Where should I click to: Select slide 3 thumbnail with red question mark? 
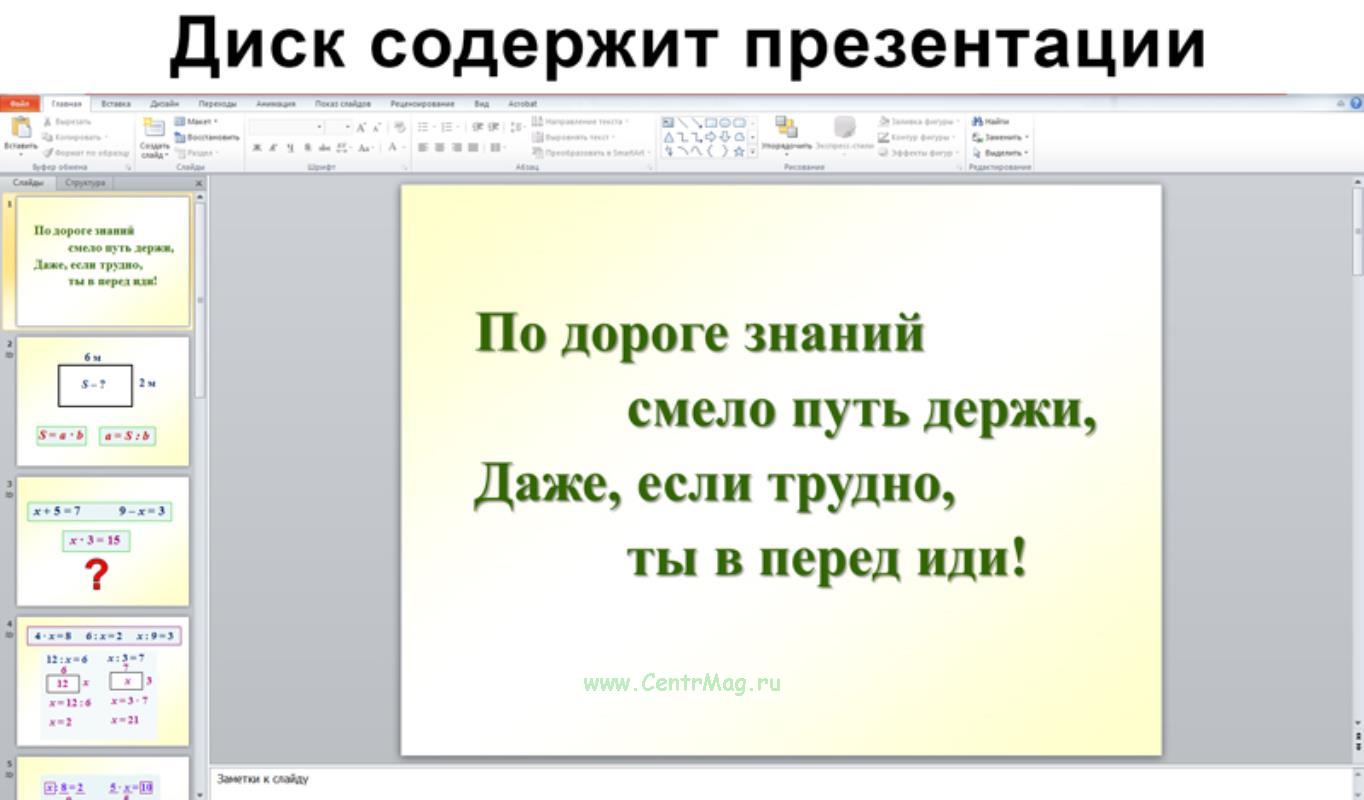click(103, 541)
